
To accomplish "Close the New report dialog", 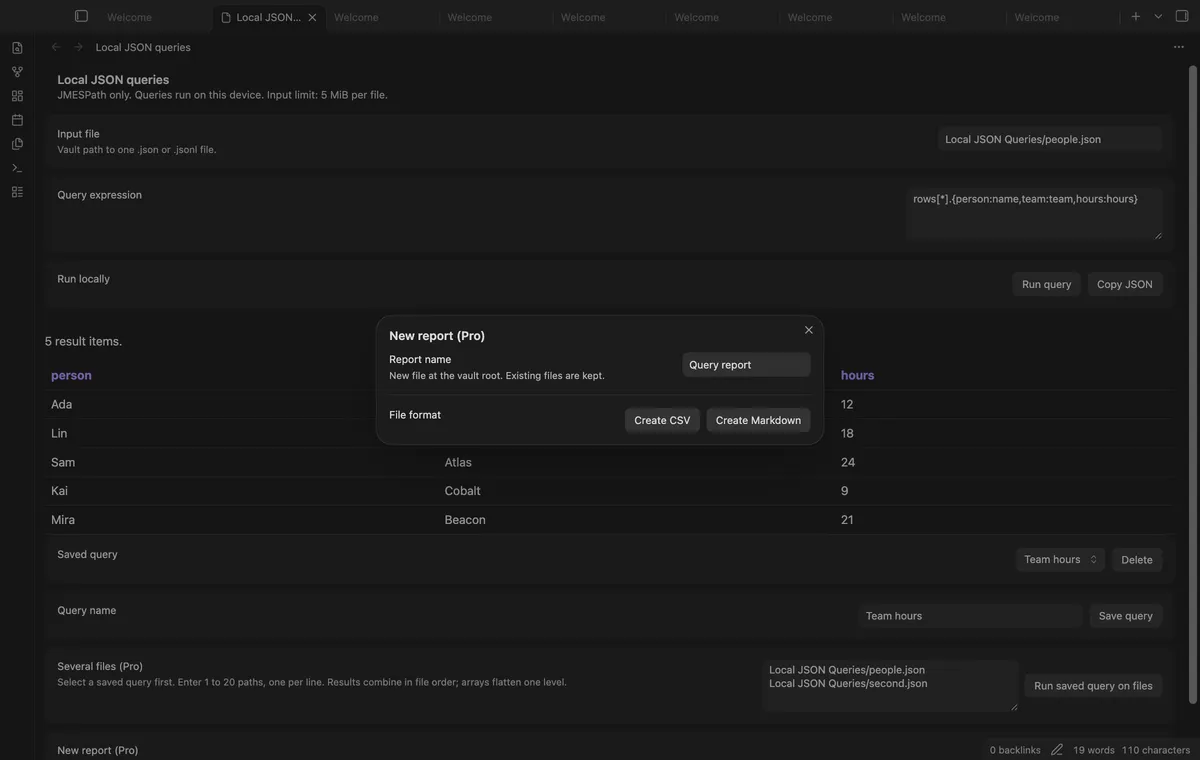I will (809, 330).
